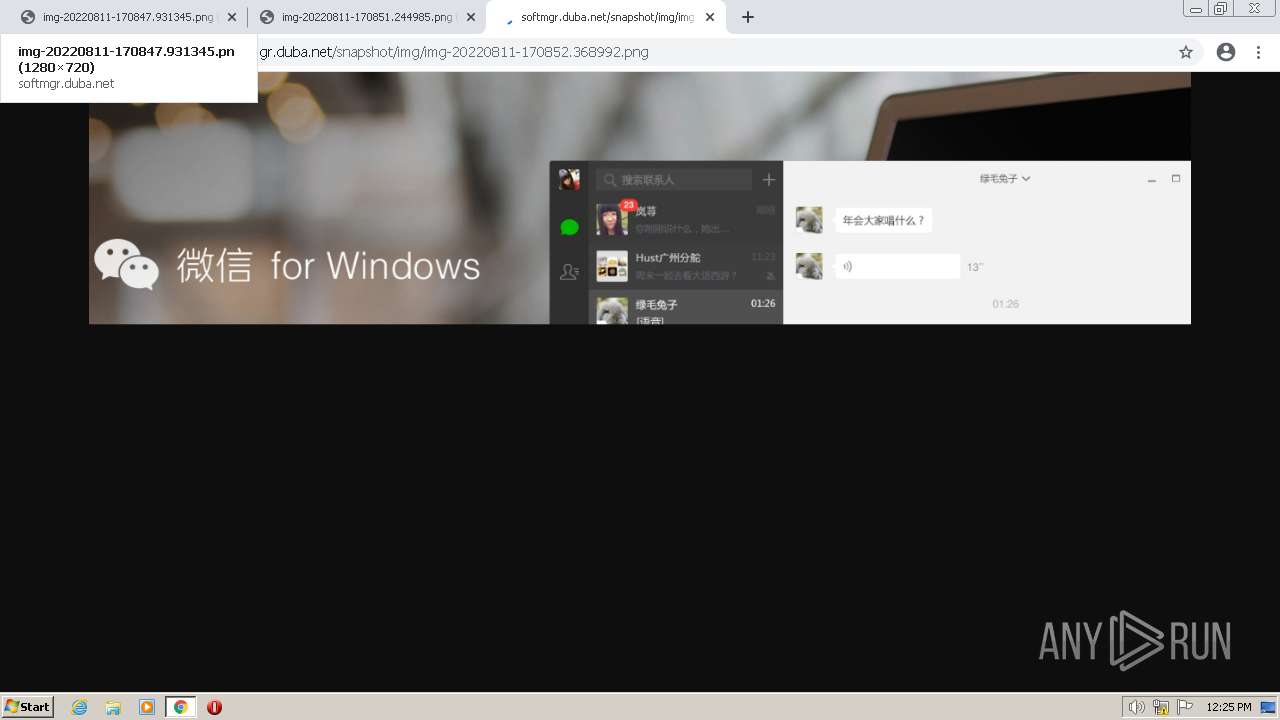Close the img-20220811-170847 tab
Image resolution: width=1280 pixels, height=720 pixels.
232,17
